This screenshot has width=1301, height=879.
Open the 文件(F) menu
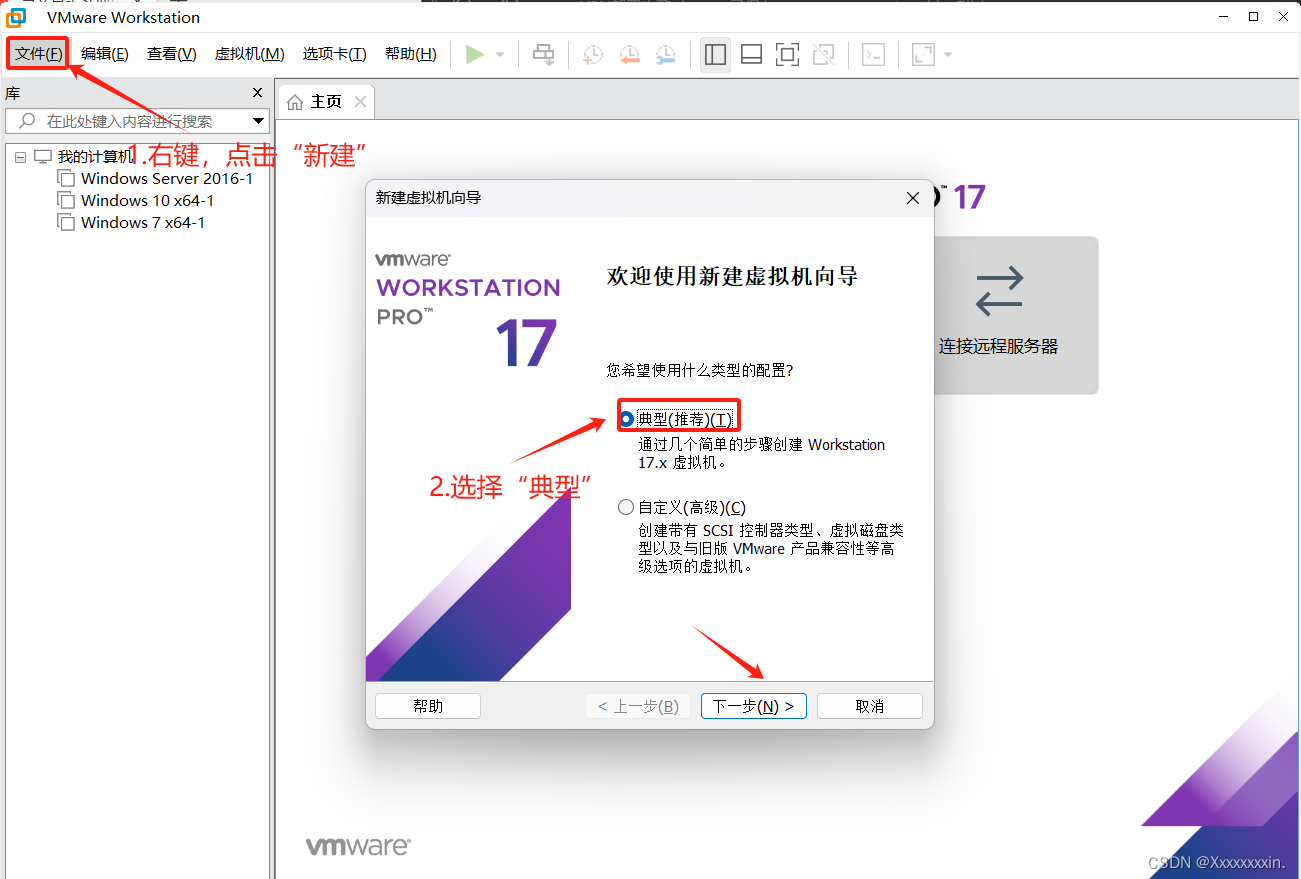click(x=38, y=54)
